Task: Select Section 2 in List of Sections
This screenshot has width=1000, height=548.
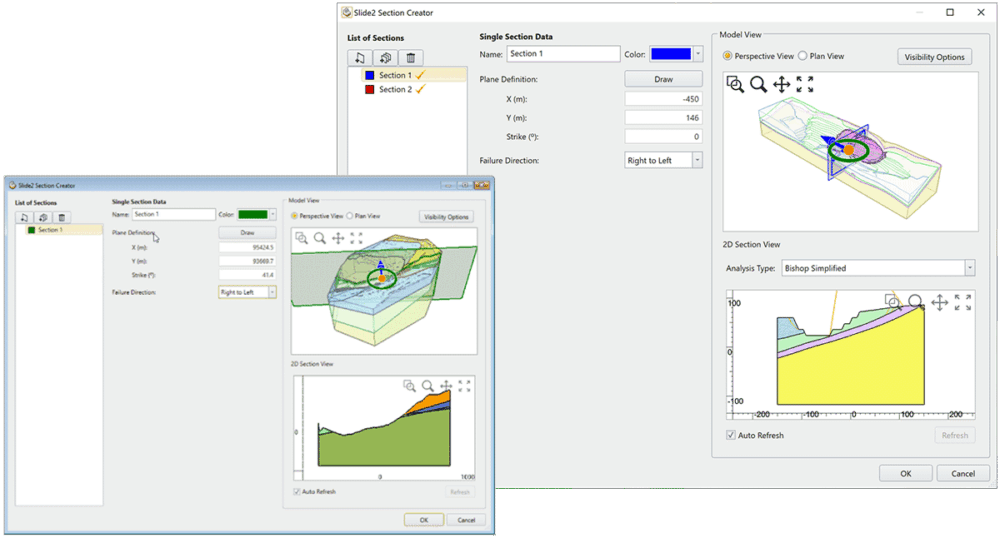Action: coord(394,90)
